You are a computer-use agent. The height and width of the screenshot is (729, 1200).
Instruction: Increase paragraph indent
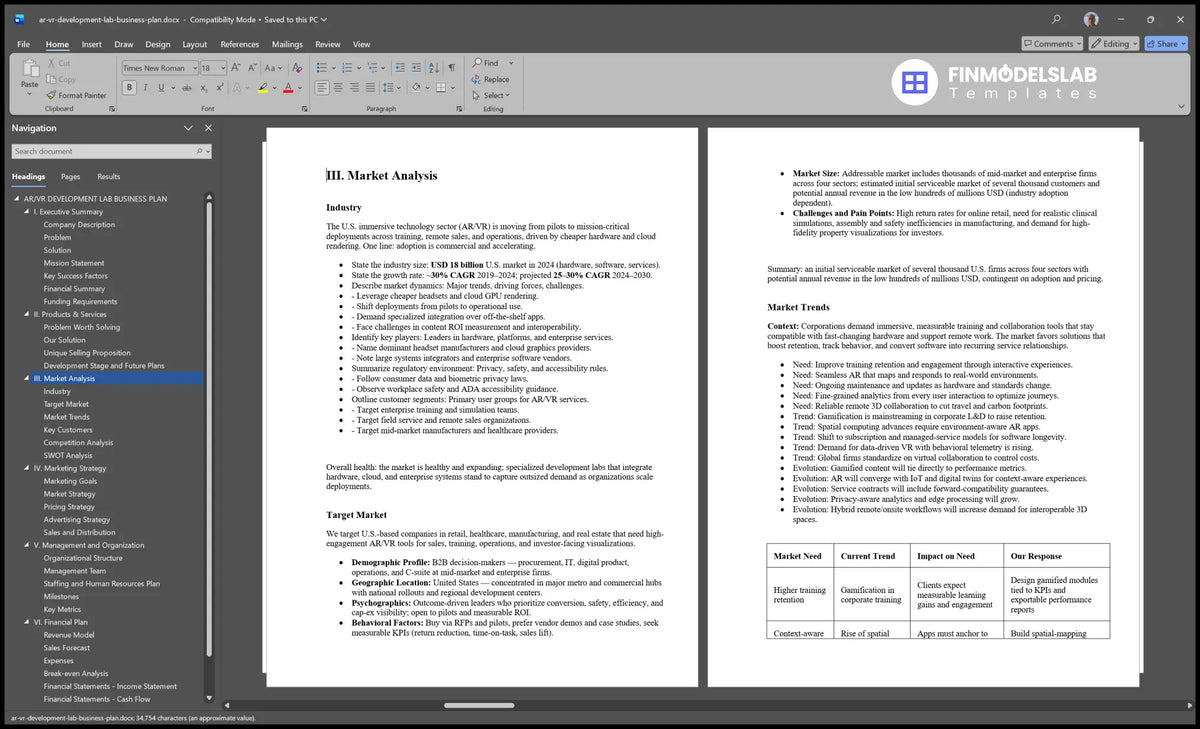point(416,67)
